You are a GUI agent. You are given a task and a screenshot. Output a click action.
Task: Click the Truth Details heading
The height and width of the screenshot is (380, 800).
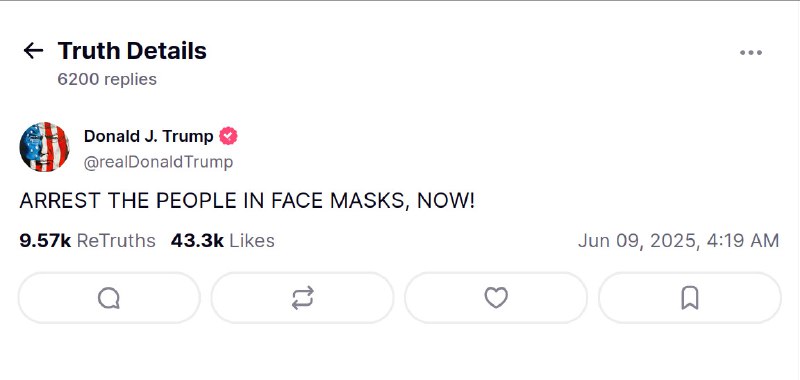(x=132, y=50)
